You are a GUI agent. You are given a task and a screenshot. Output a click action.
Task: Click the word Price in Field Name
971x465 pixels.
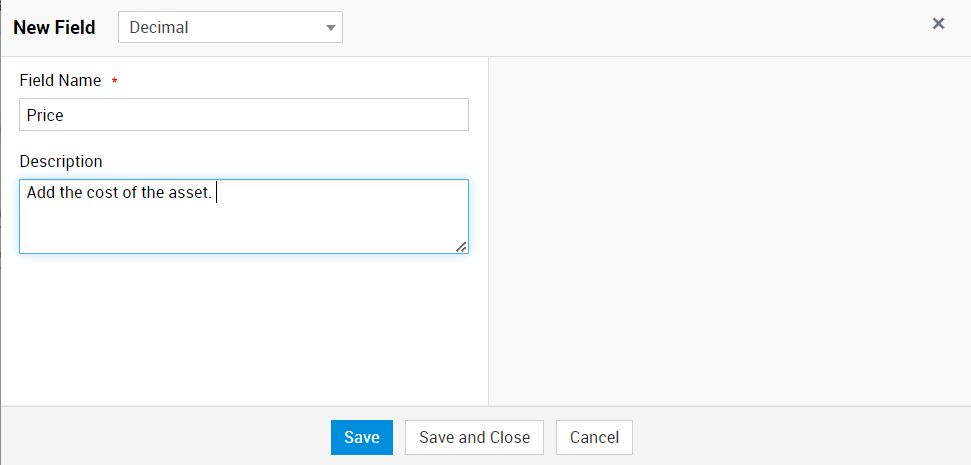tap(45, 115)
